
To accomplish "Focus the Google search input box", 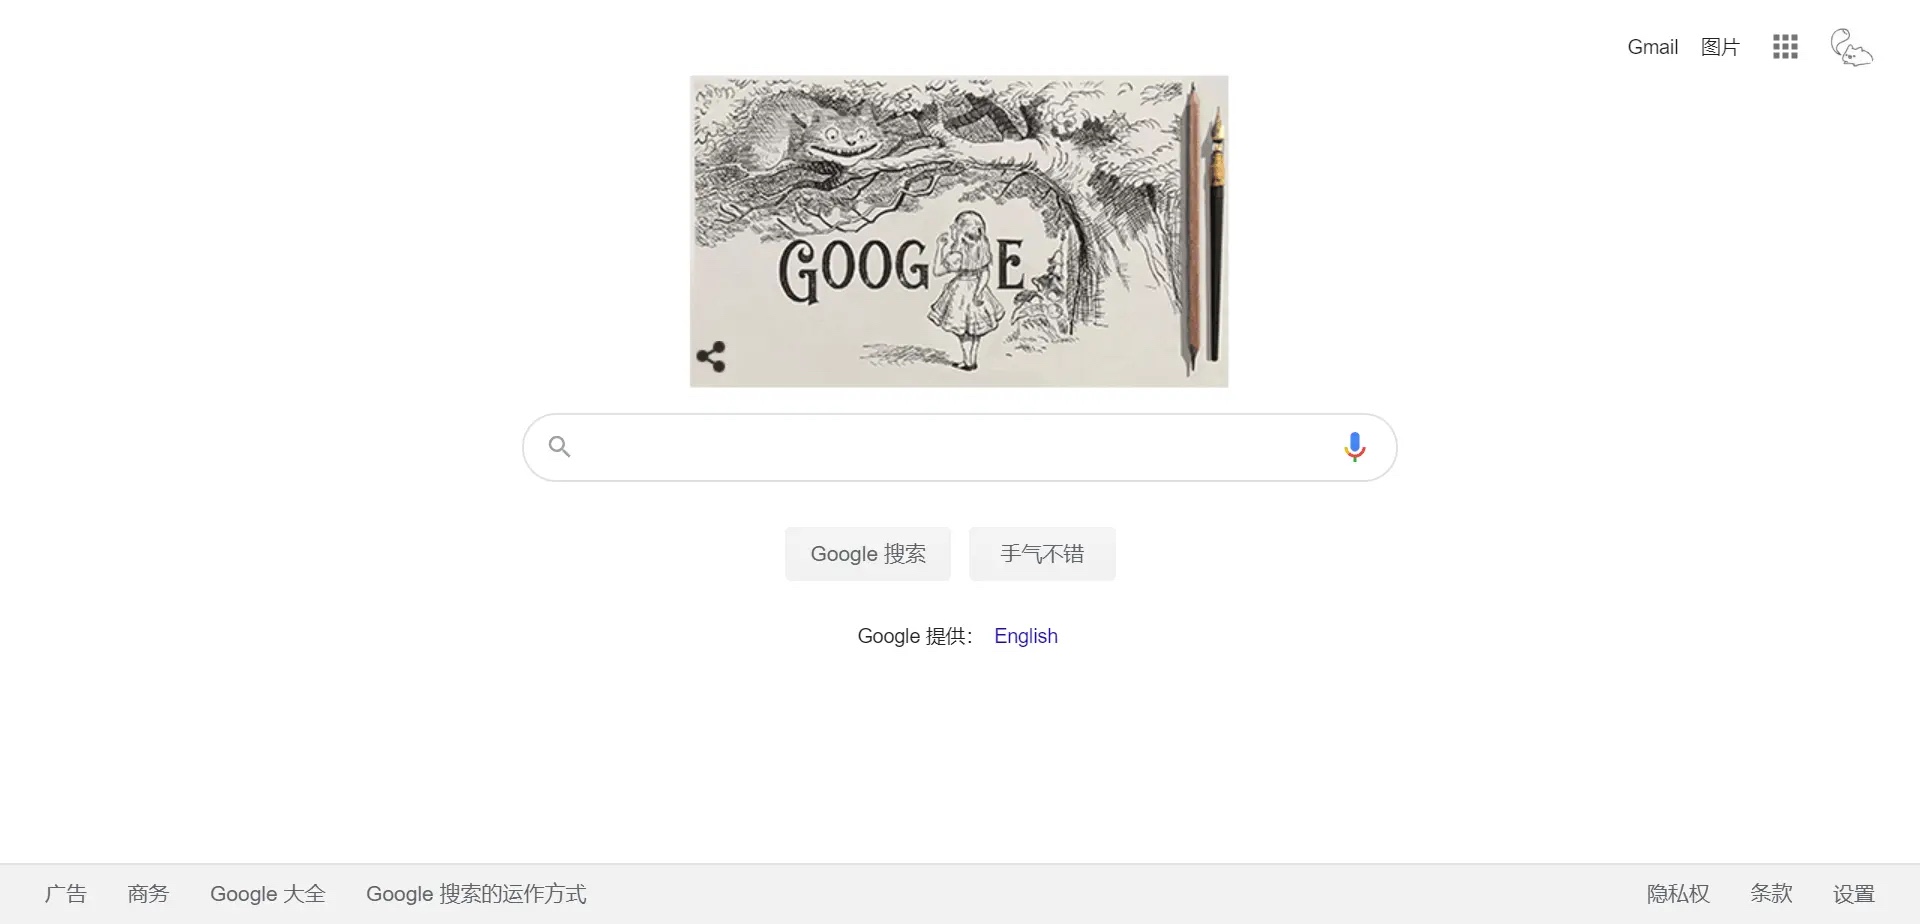I will pos(960,447).
